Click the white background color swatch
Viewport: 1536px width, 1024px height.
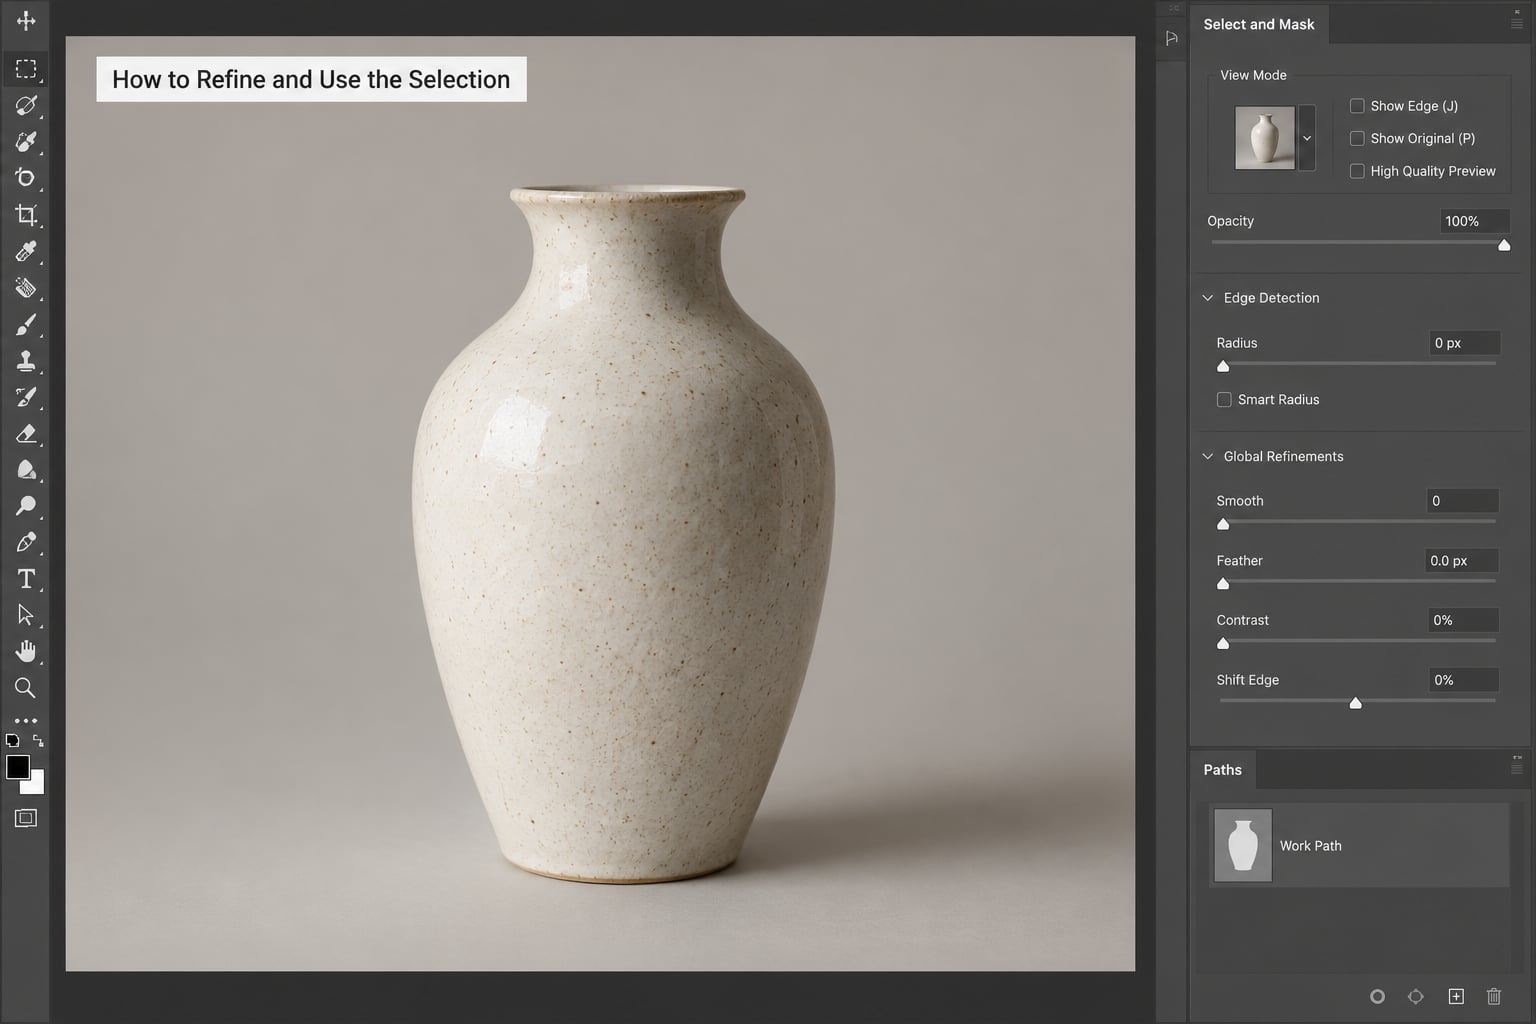pos(36,784)
